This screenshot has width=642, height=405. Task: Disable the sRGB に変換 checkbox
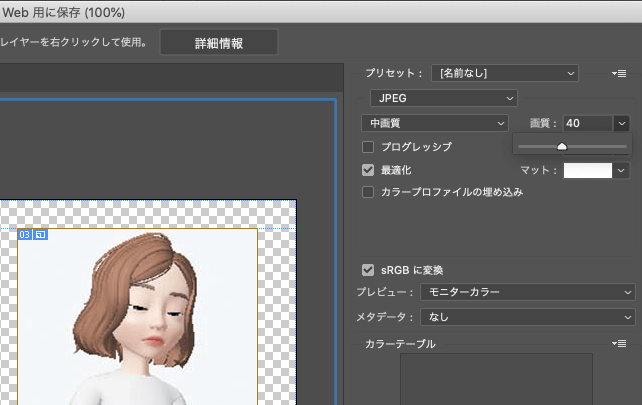368,270
